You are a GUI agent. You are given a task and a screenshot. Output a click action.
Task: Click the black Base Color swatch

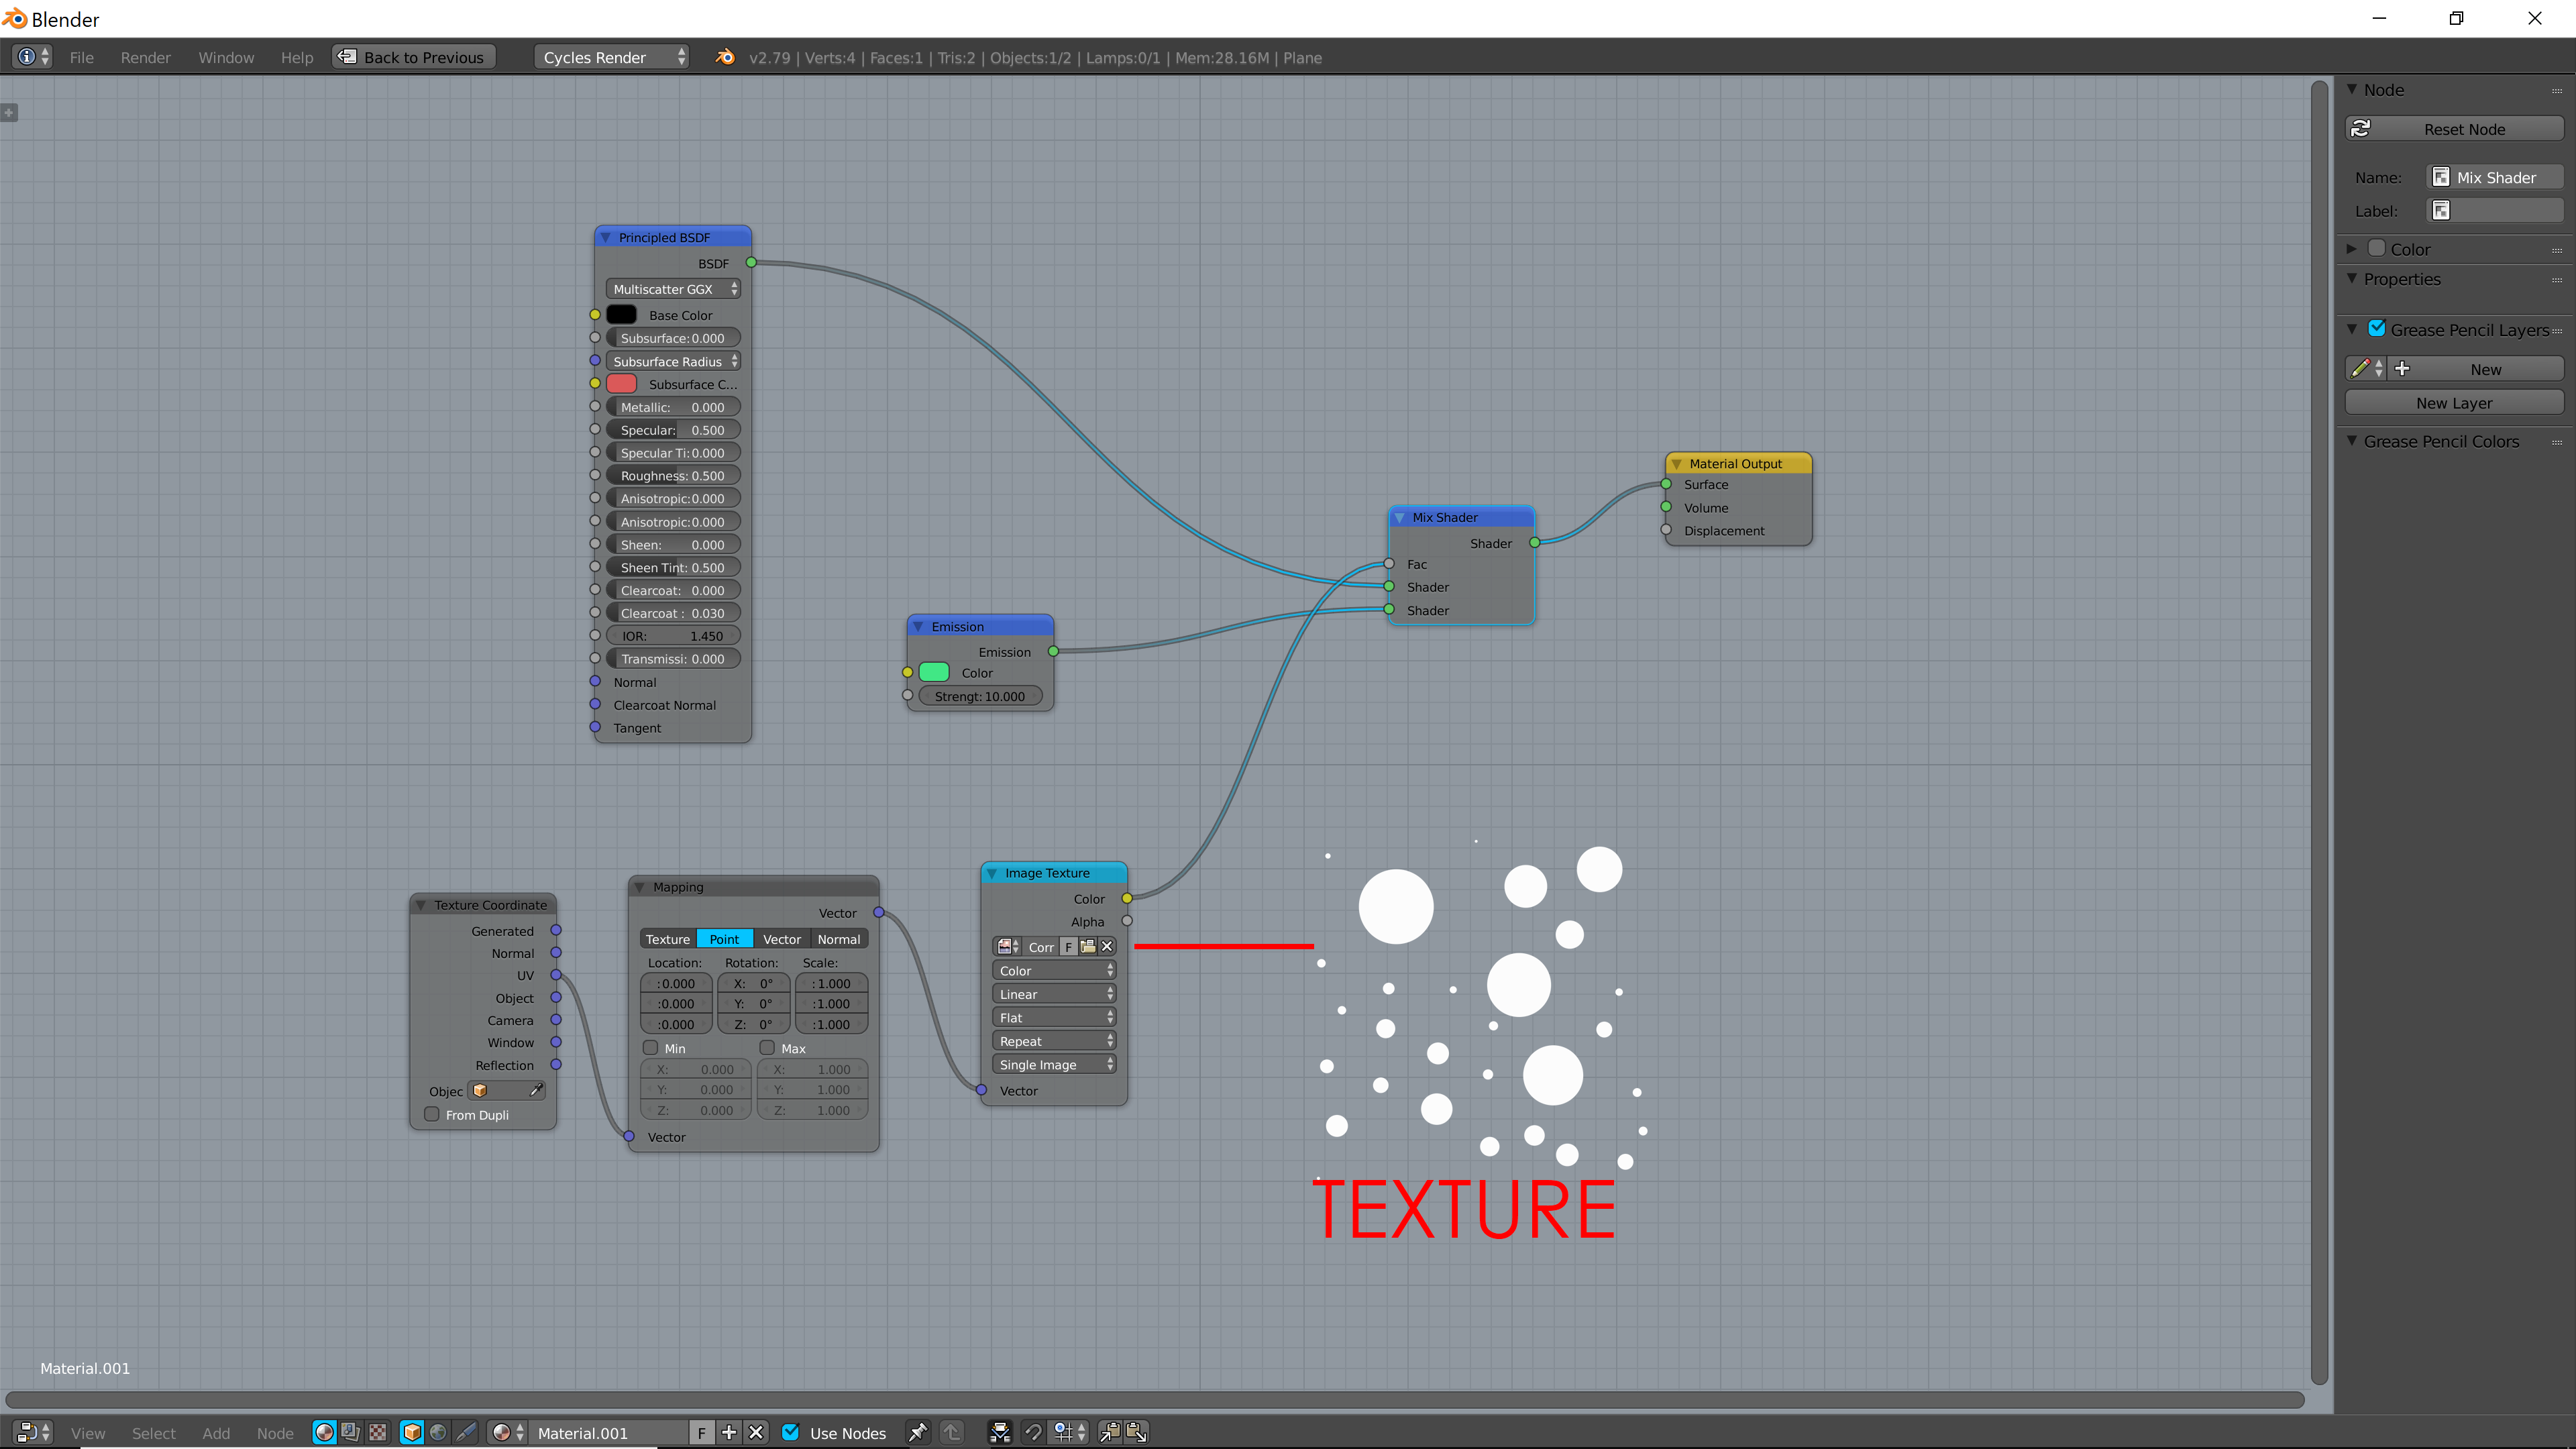(621, 314)
